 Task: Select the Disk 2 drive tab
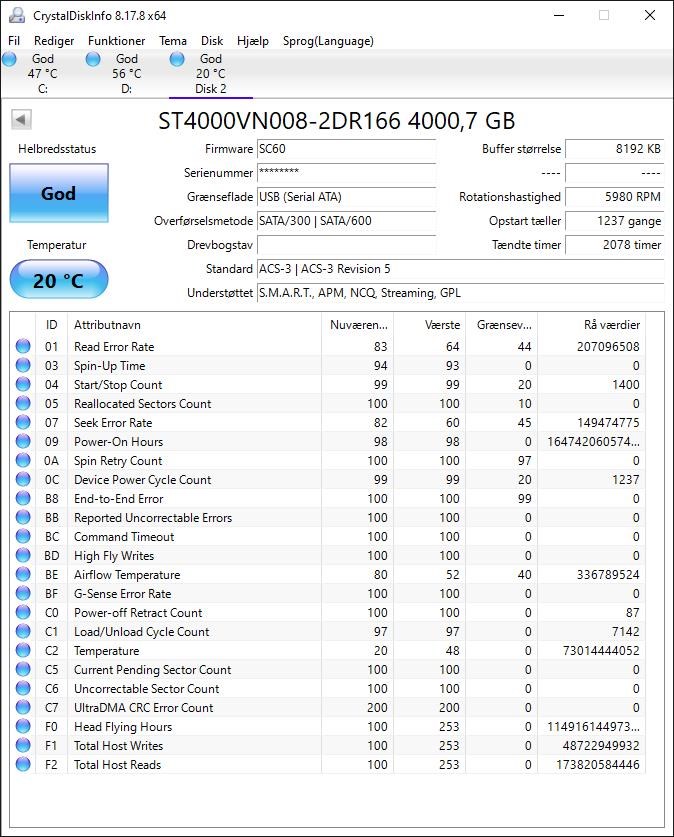(x=210, y=74)
